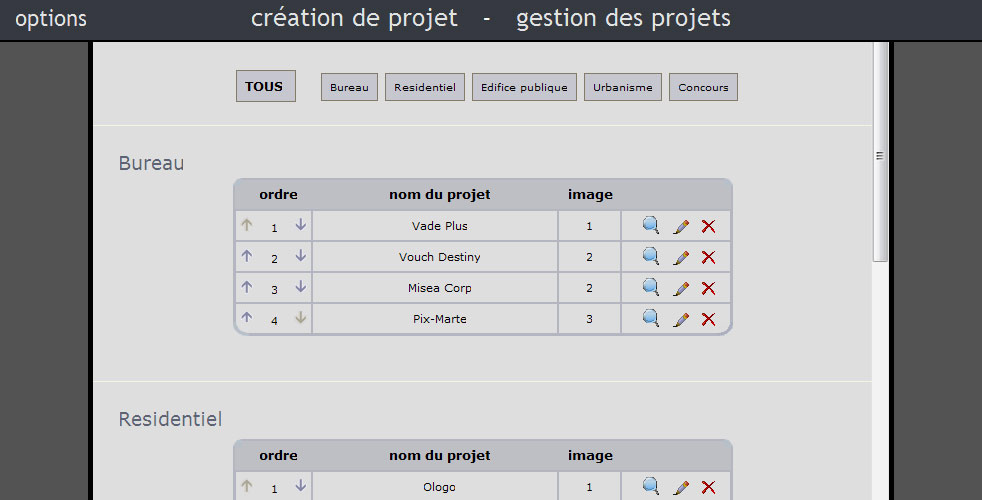
Task: Go to création de projet
Action: tap(354, 18)
